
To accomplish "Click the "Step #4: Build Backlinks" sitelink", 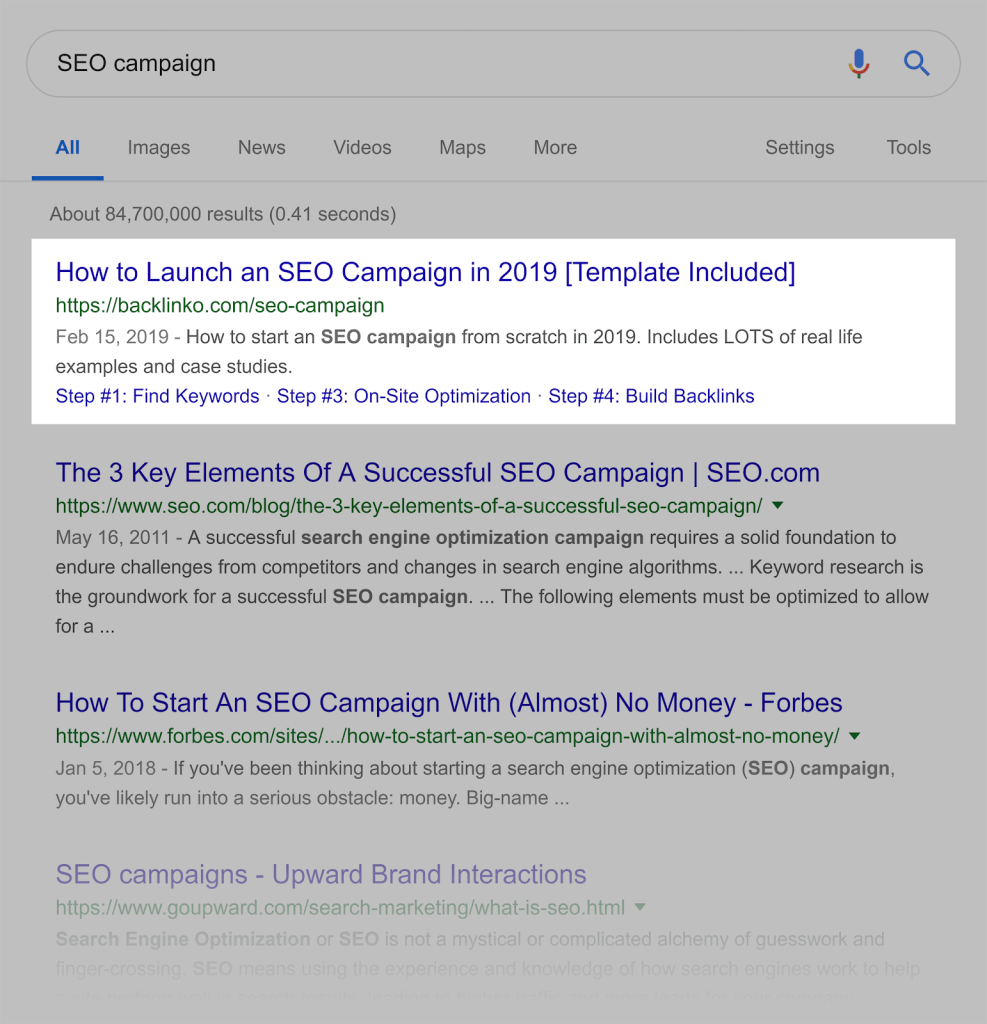I will pyautogui.click(x=651, y=396).
